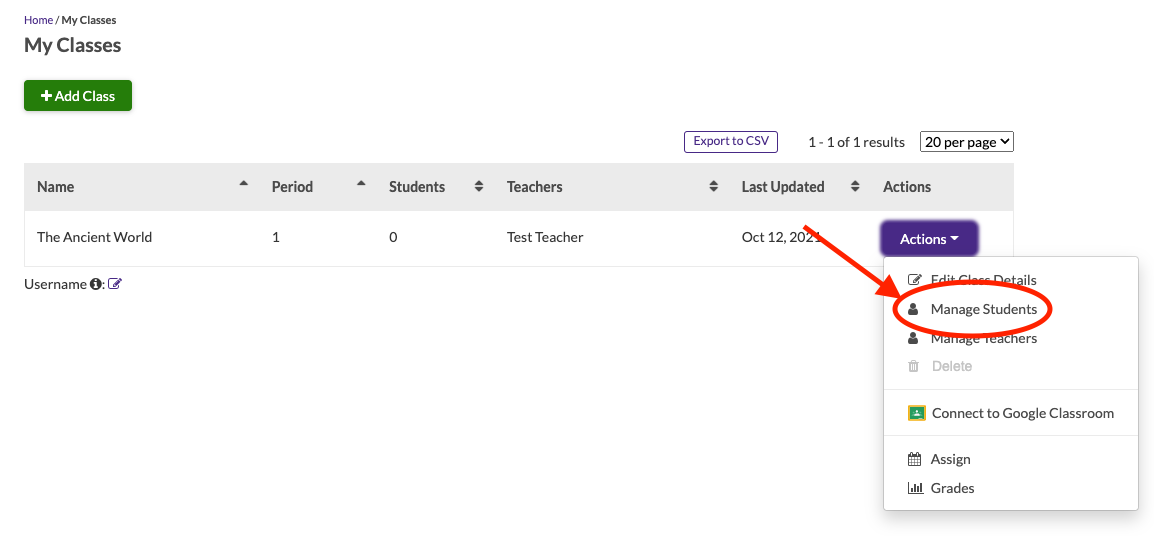Select Manage Students from the menu

pyautogui.click(x=983, y=310)
